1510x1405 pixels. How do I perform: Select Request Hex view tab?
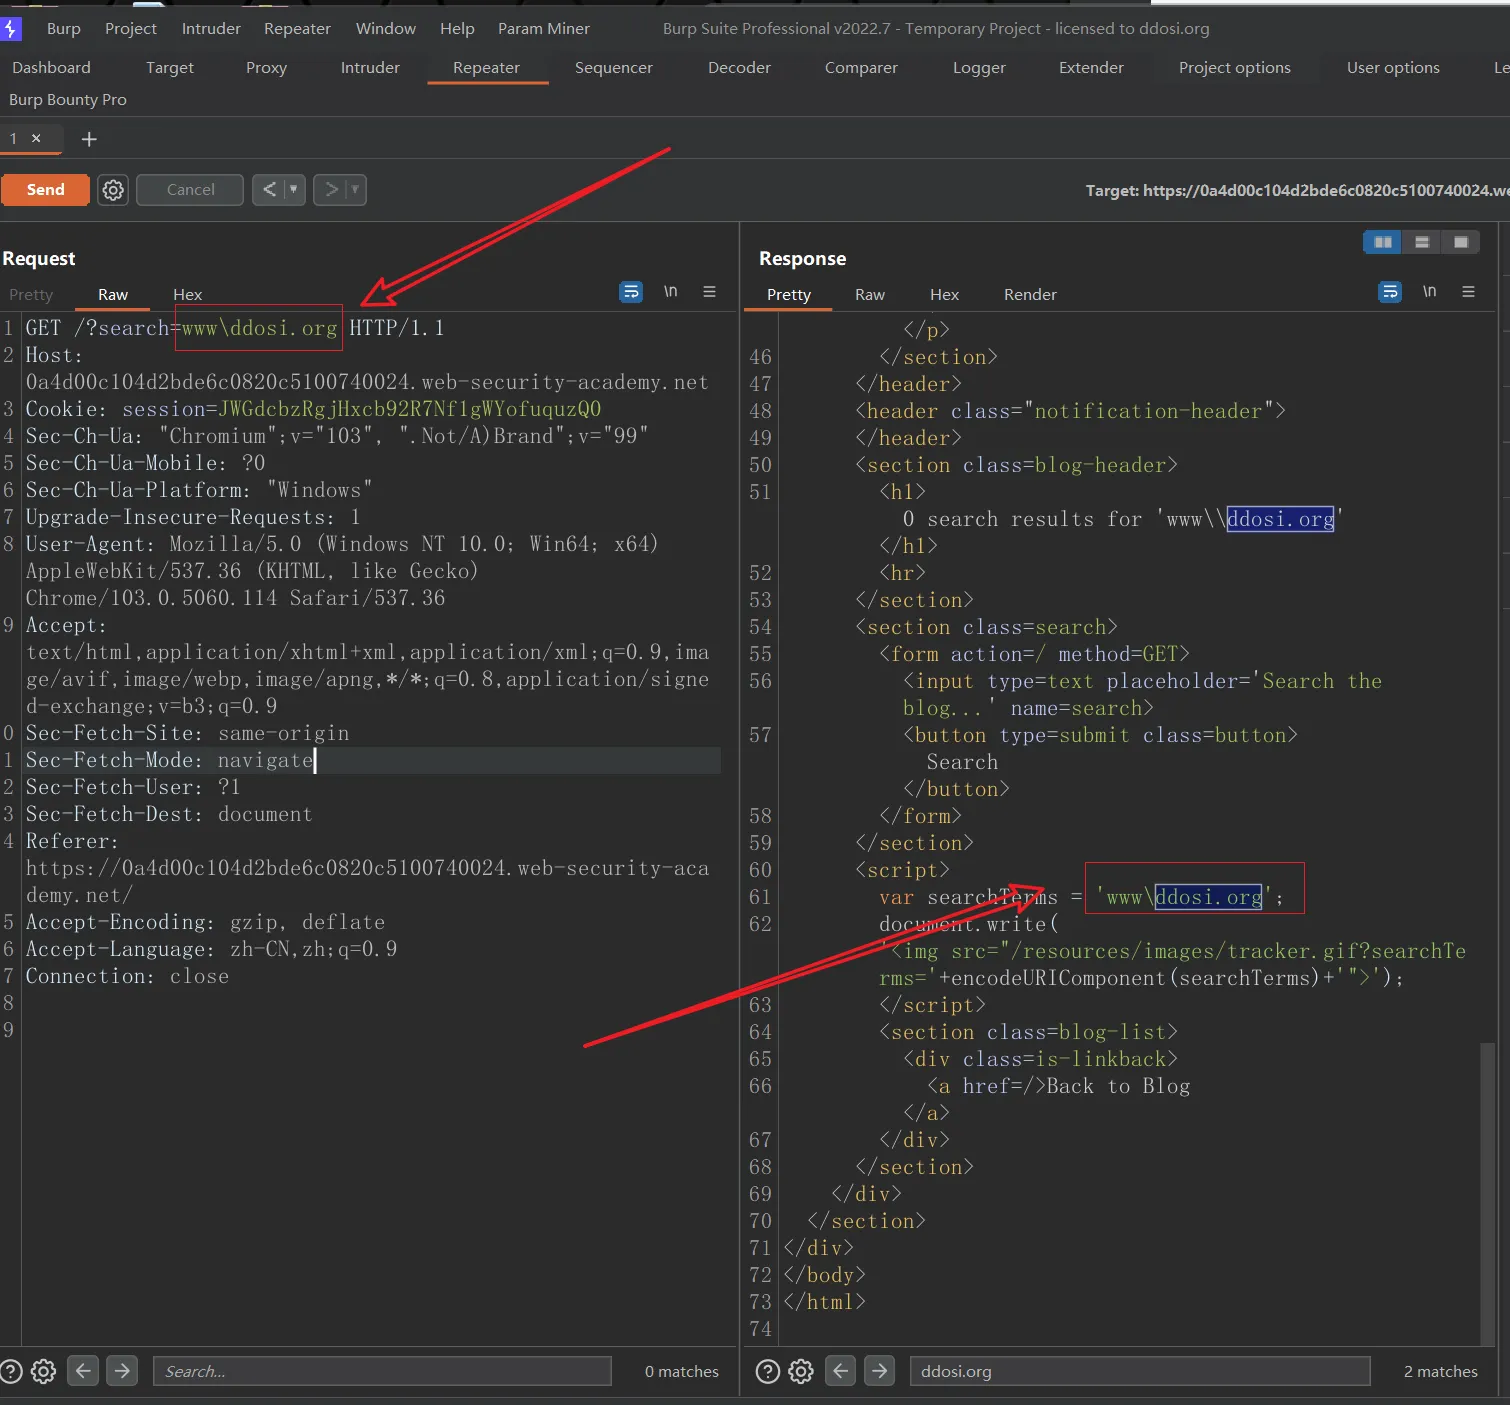[x=187, y=294]
